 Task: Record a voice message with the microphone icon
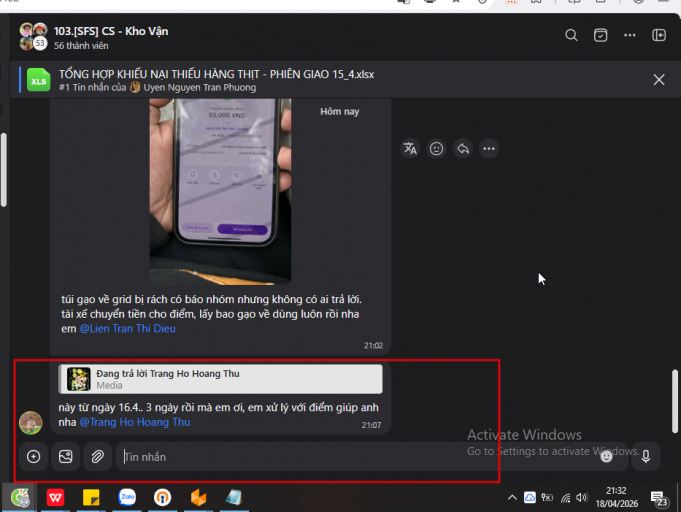tap(646, 456)
